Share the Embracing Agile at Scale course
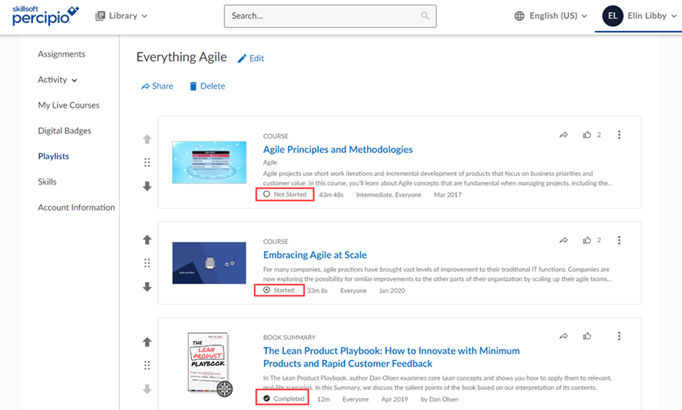Screen dimensions: 682x410 click(563, 240)
